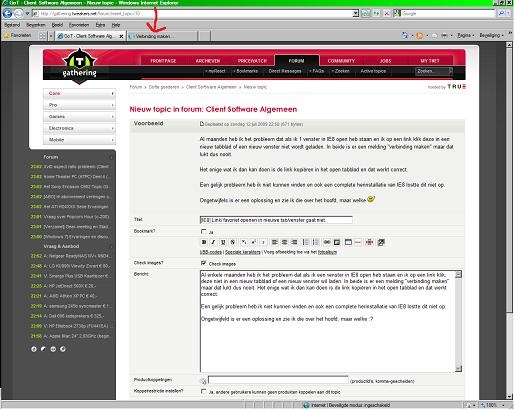
Task: Click into the Productkoppelingen input field
Action: [278, 380]
